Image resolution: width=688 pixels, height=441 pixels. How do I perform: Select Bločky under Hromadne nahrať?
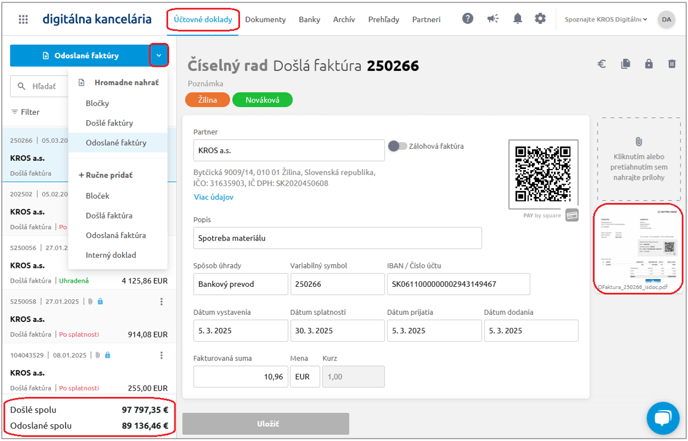(x=118, y=103)
